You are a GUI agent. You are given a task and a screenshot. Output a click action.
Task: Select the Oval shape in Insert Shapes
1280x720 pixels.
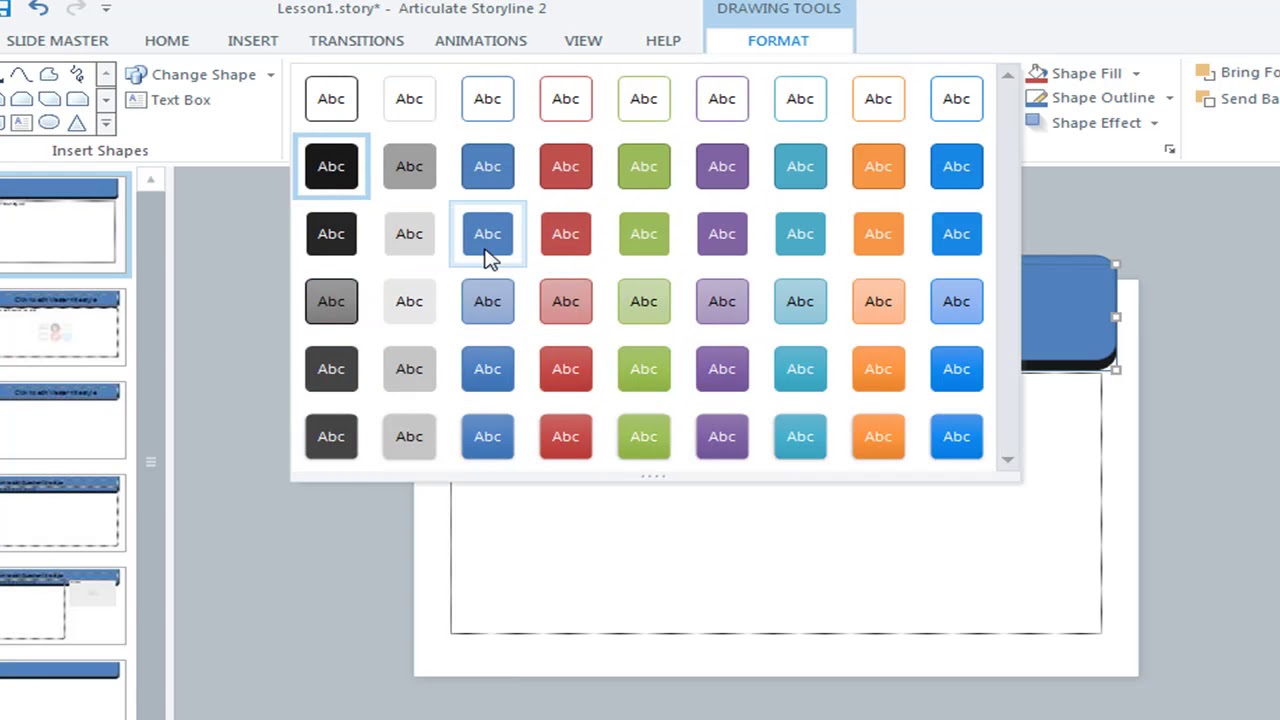(x=49, y=122)
